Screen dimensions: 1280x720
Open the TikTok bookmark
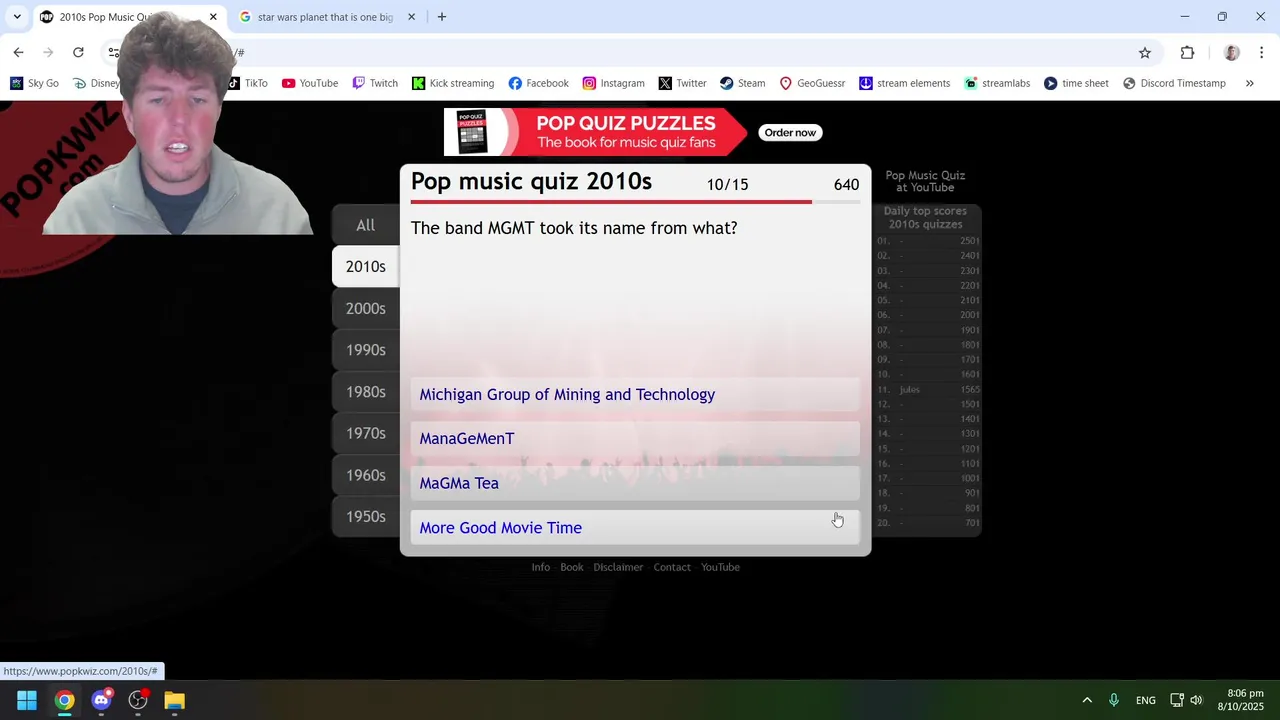(249, 83)
